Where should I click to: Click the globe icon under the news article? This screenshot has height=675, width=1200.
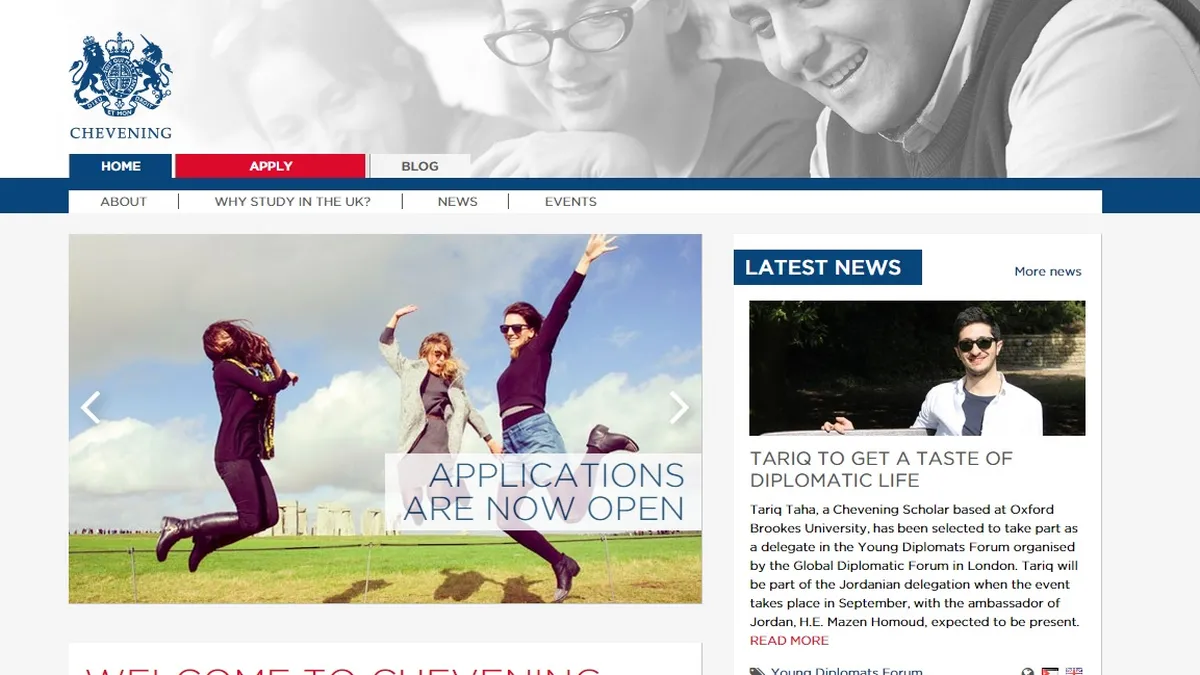(1027, 672)
